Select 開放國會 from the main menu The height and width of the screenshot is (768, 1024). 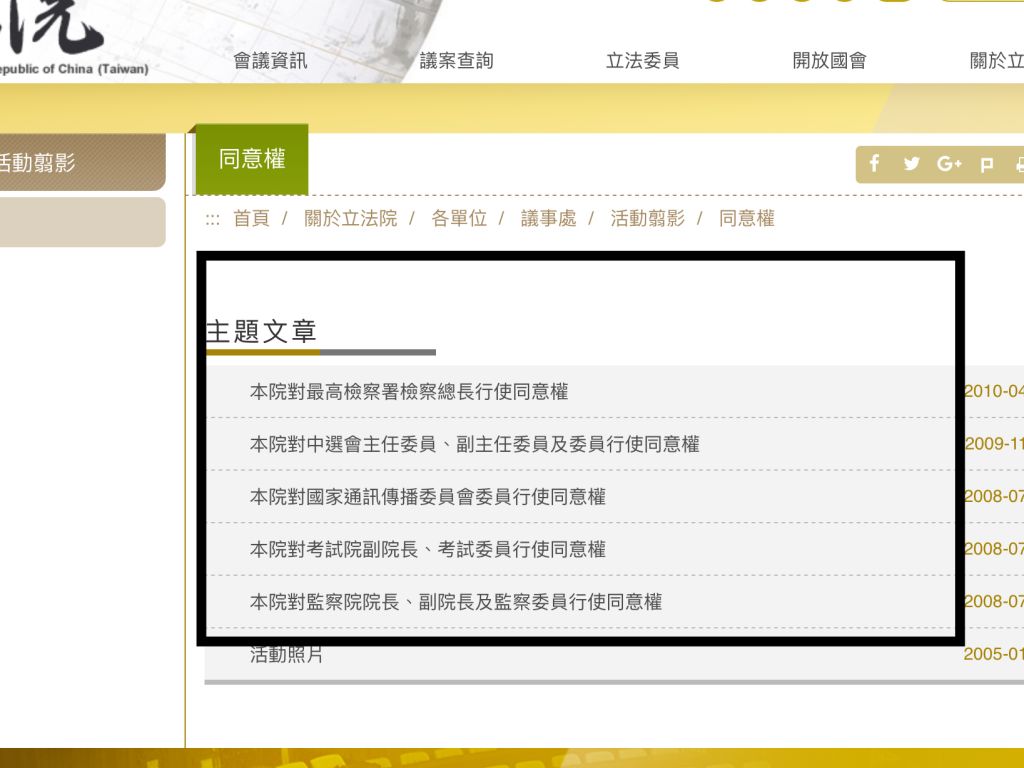pos(829,61)
